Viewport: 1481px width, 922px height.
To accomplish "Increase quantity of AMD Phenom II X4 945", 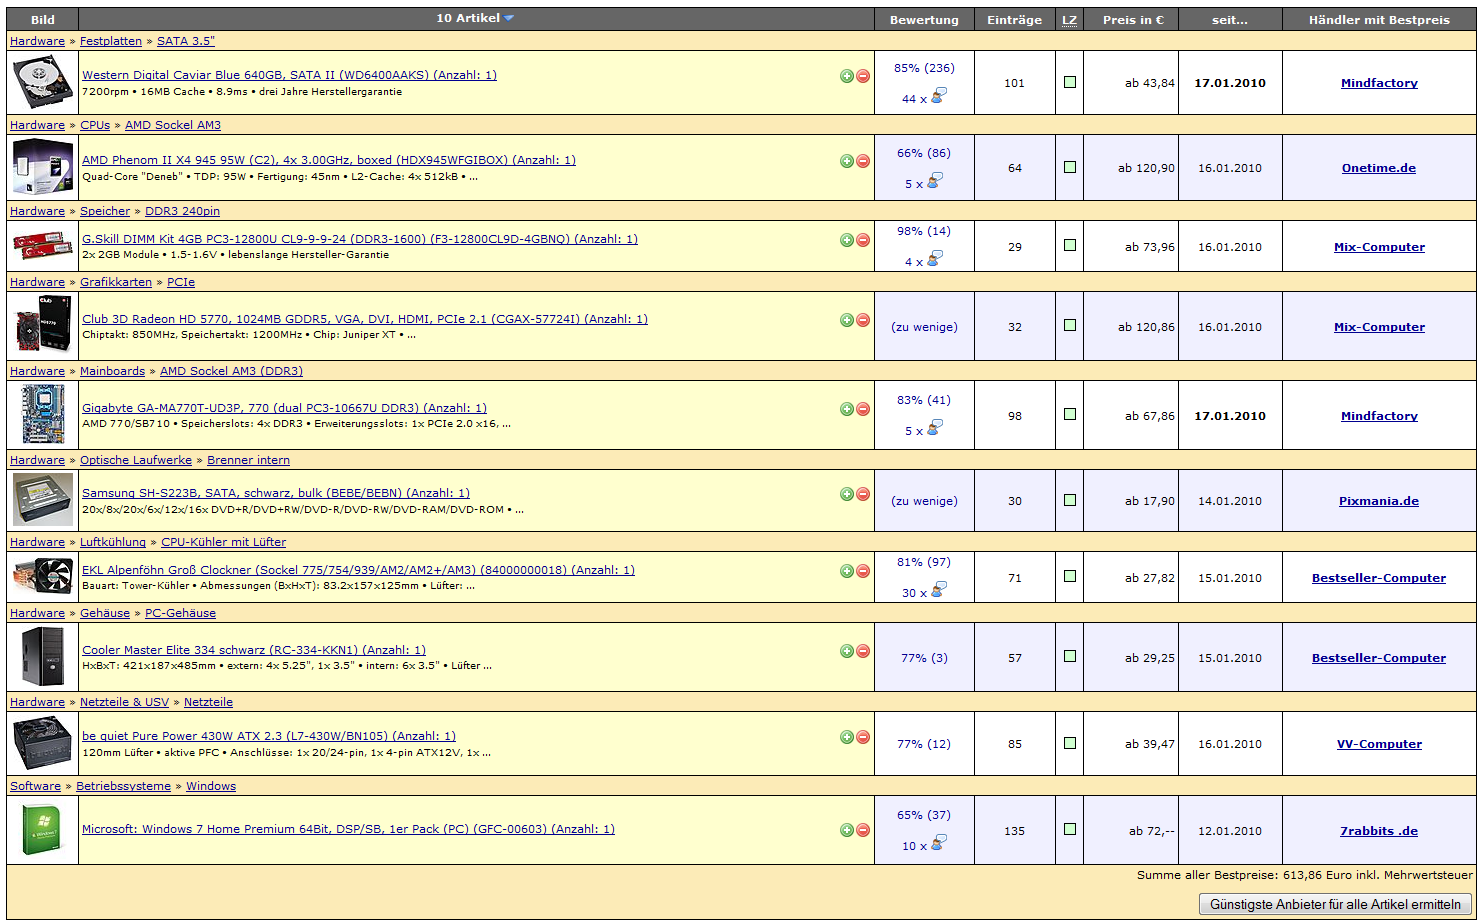I will pyautogui.click(x=847, y=161).
